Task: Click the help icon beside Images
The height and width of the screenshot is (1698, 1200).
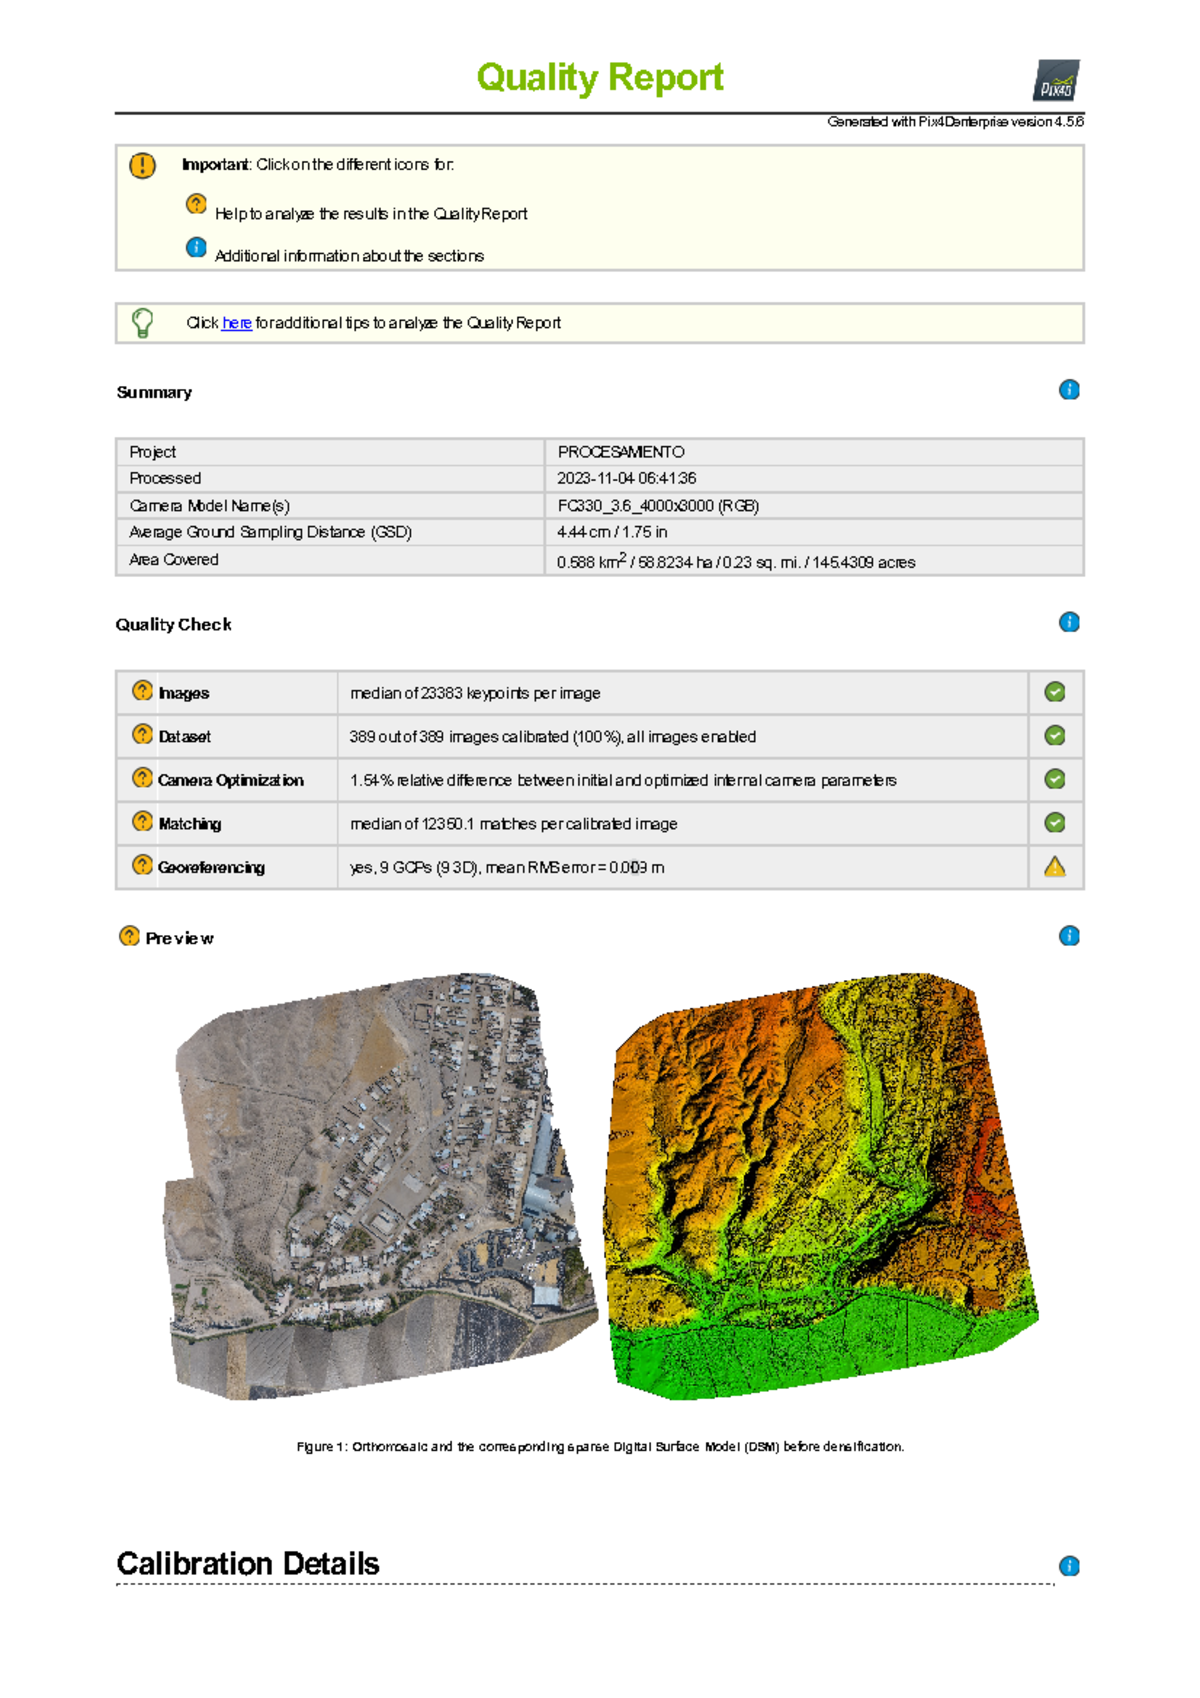Action: click(142, 691)
